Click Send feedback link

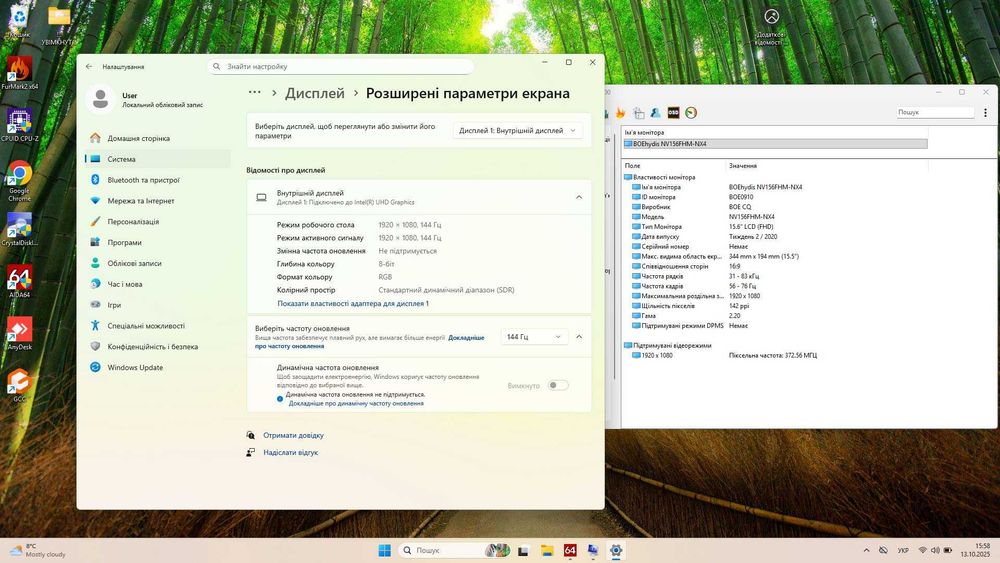coord(290,453)
